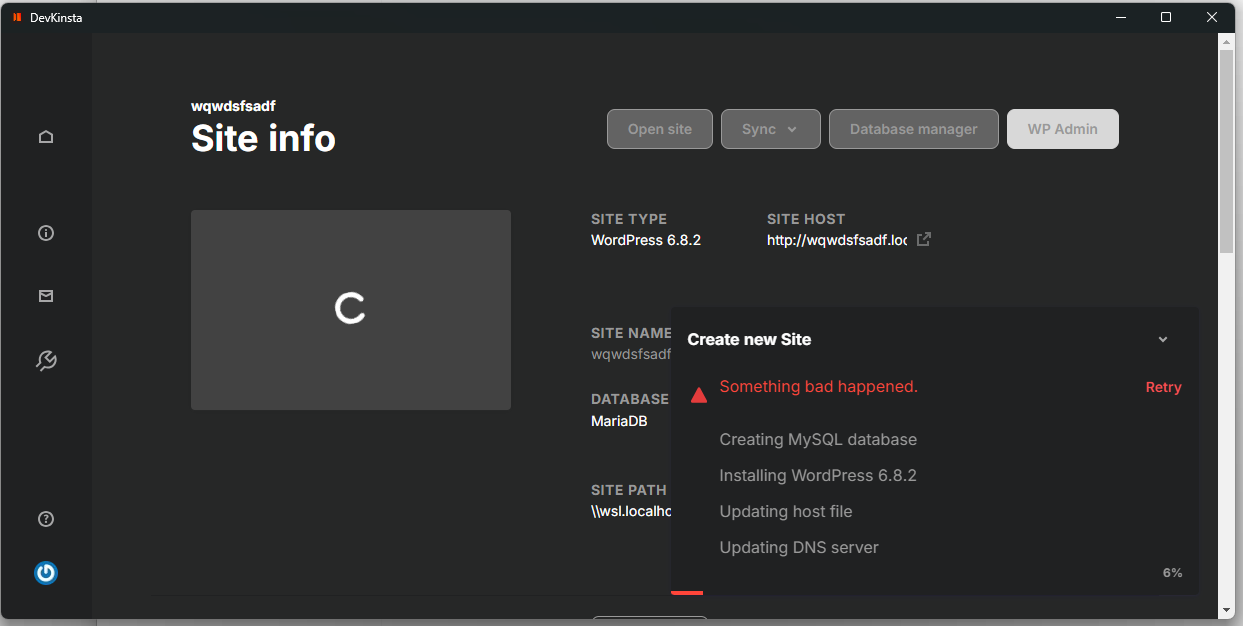Screen dimensions: 1243x626
Task: Click the 'Create new Site' panel title
Action: (x=749, y=340)
